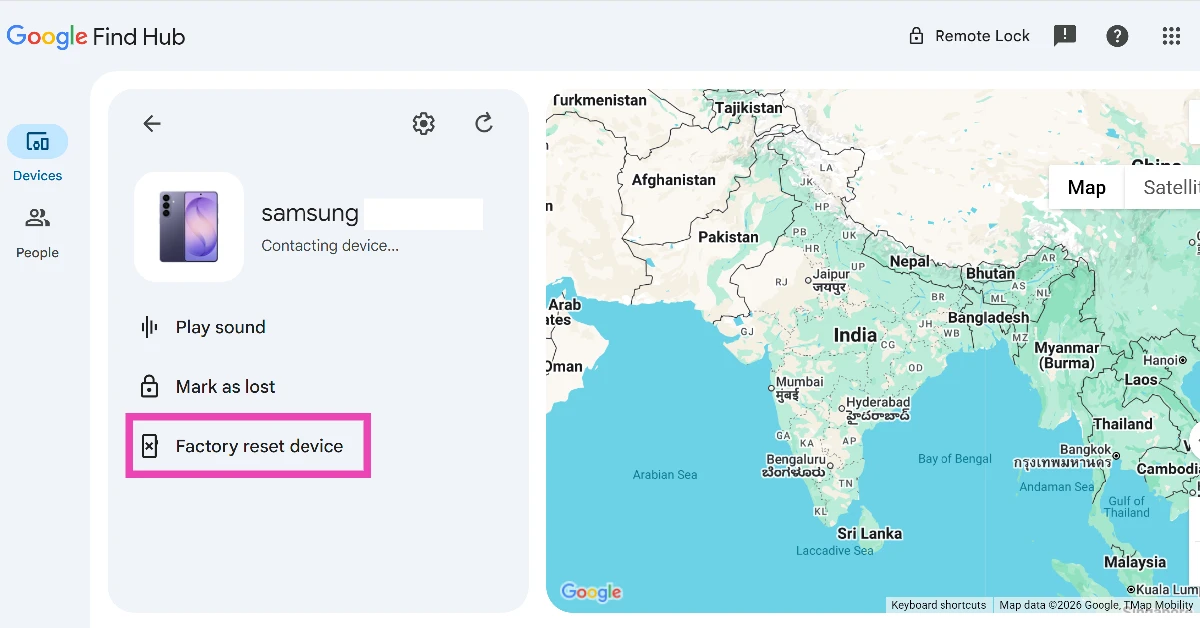The height and width of the screenshot is (628, 1200).
Task: Select the Map view type
Action: point(1086,188)
